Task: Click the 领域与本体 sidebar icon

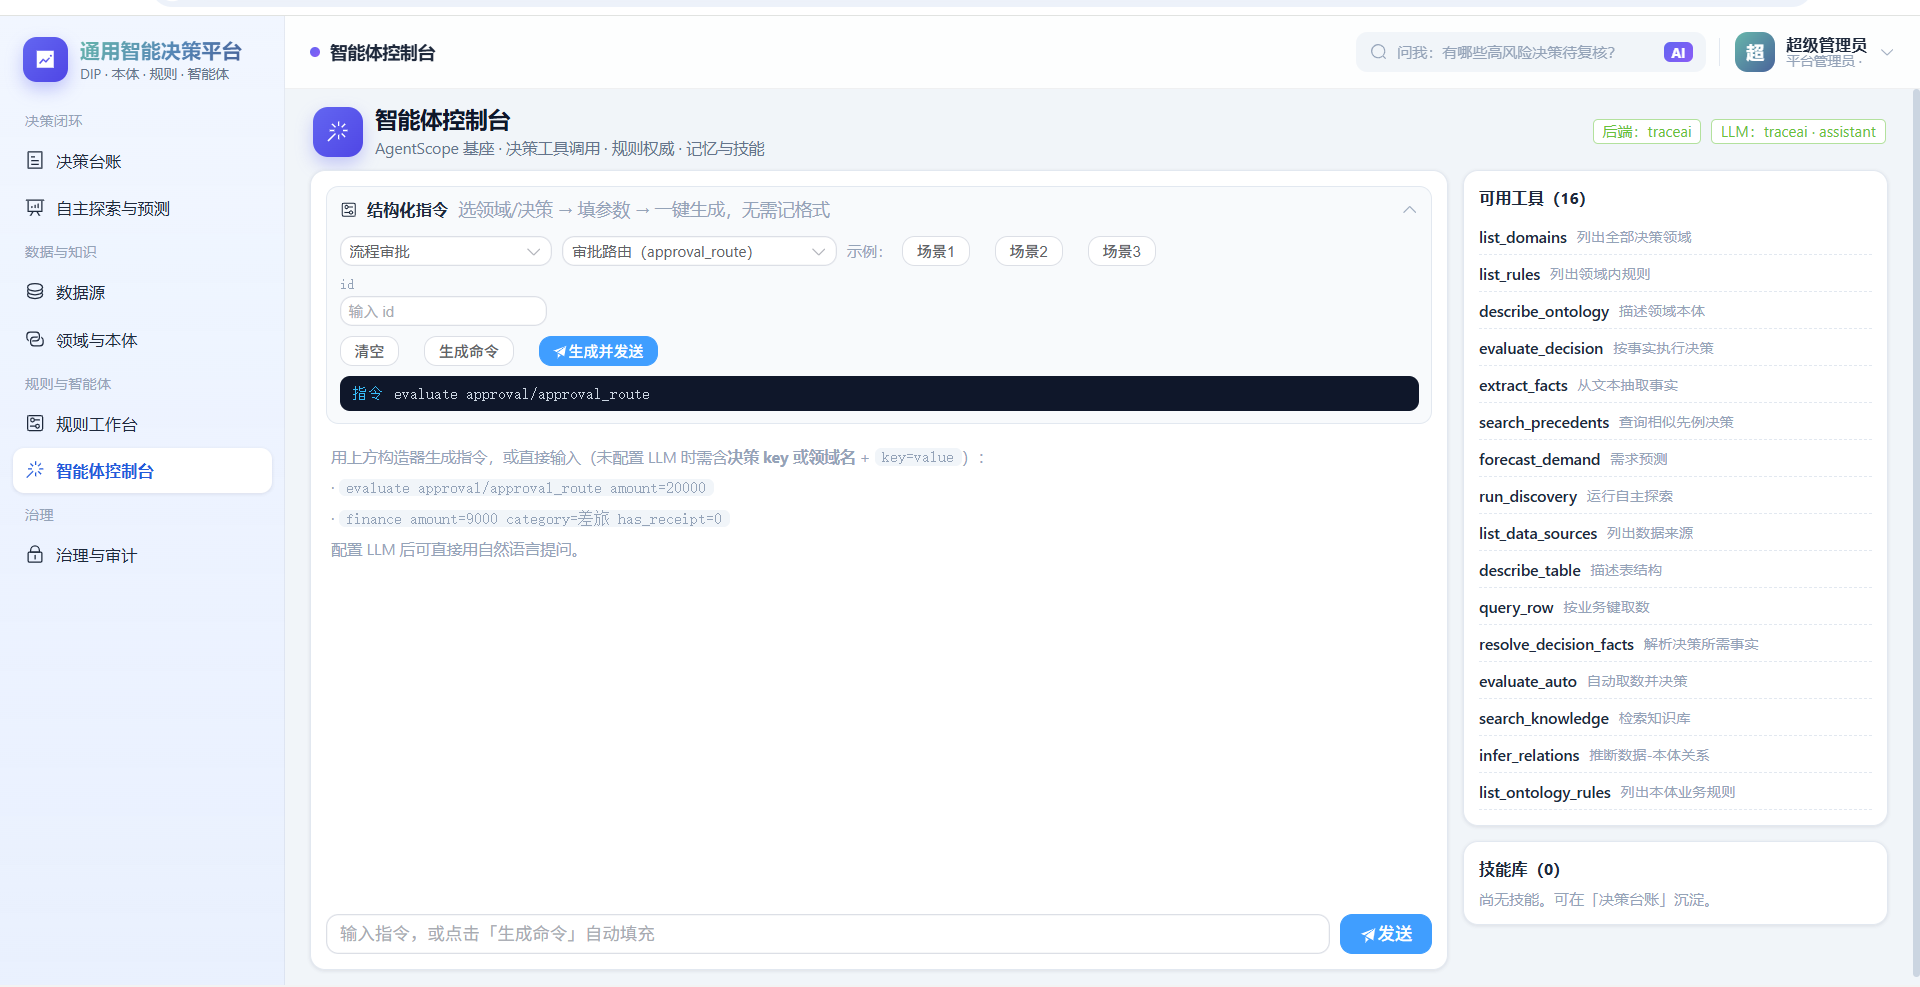Action: point(35,340)
